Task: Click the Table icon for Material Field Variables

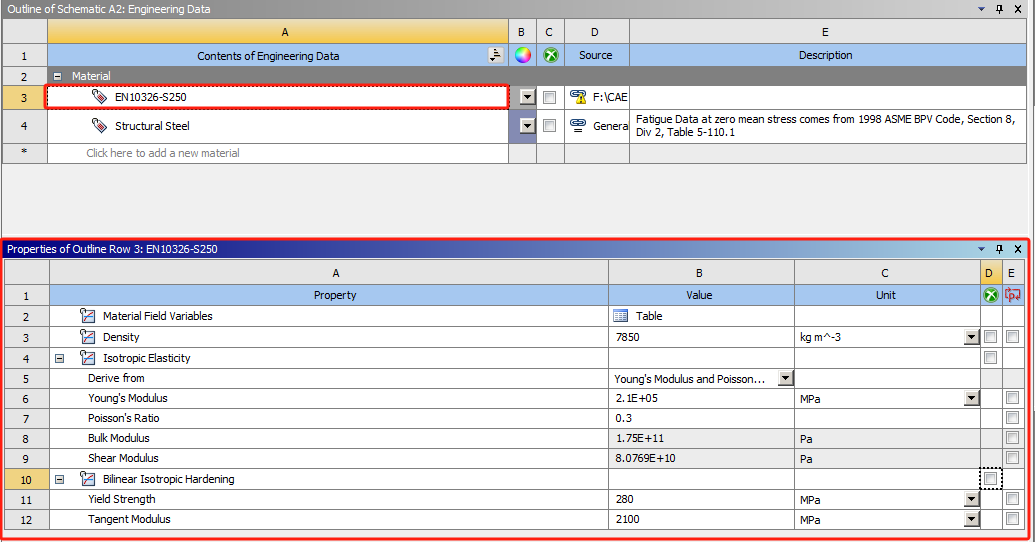Action: pos(620,316)
